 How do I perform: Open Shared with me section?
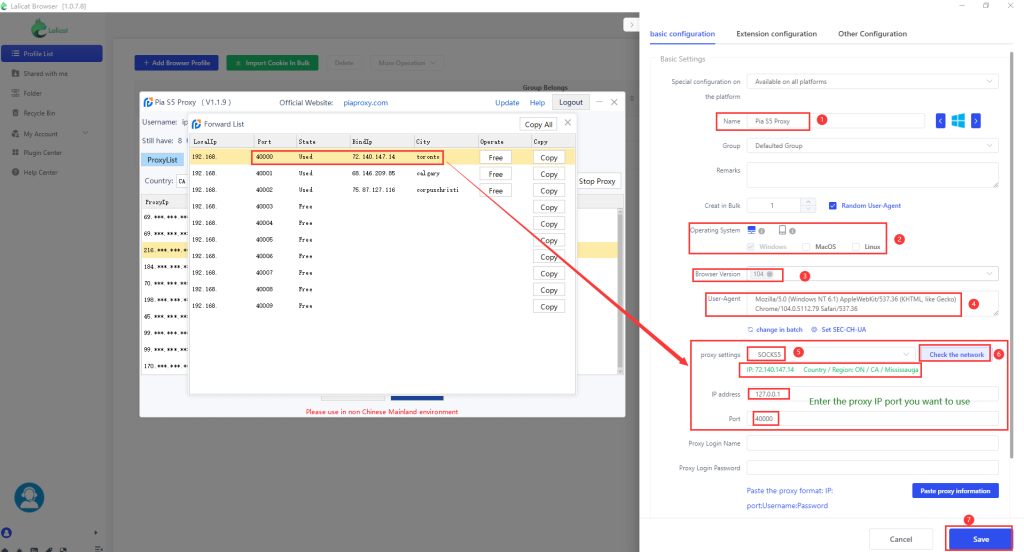(x=40, y=74)
